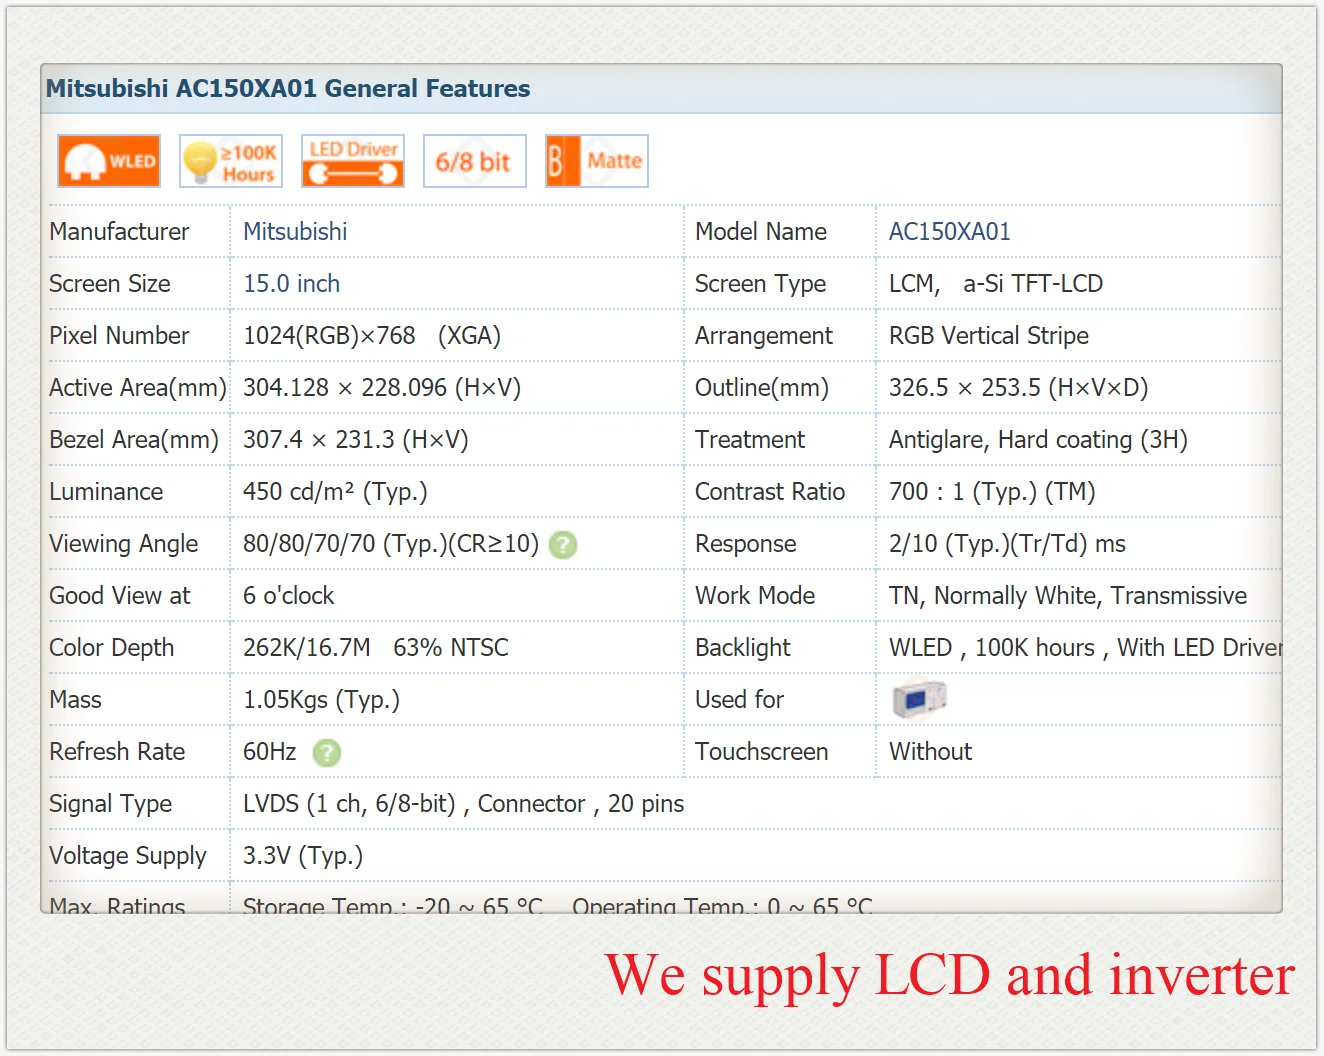Click the Backlight WLED description cell
Screen dimensions: 1324x1056
click(1079, 648)
